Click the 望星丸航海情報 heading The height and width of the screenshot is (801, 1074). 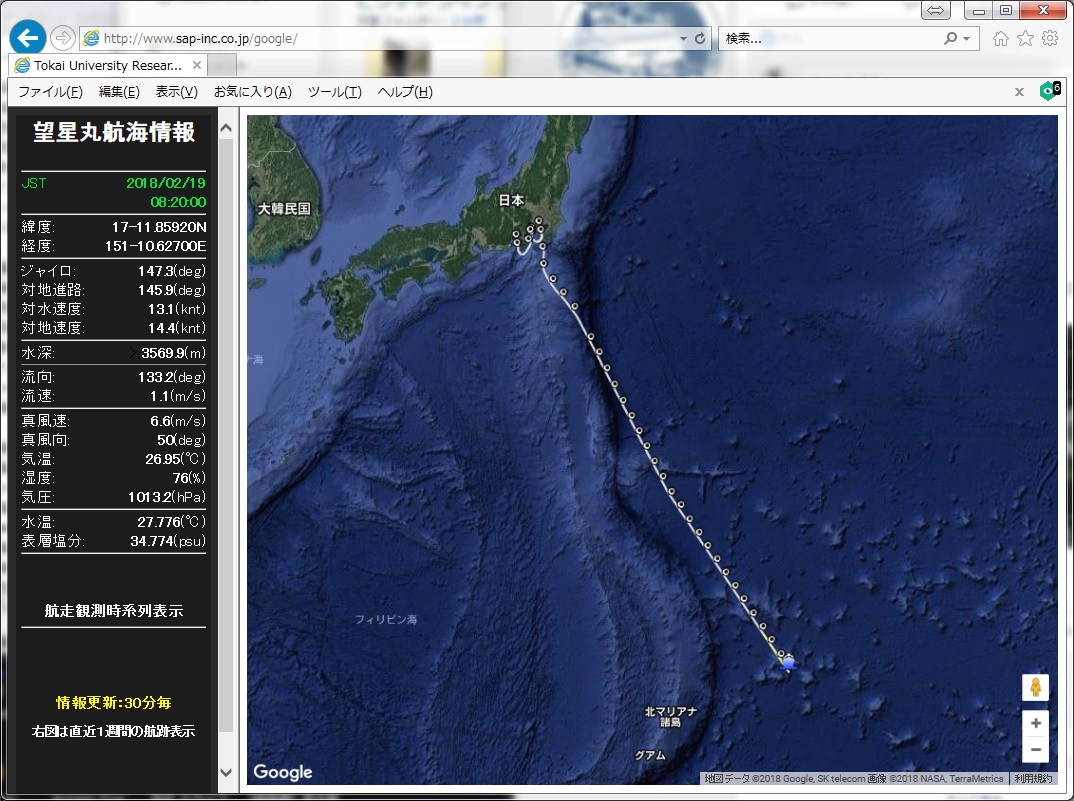click(114, 132)
